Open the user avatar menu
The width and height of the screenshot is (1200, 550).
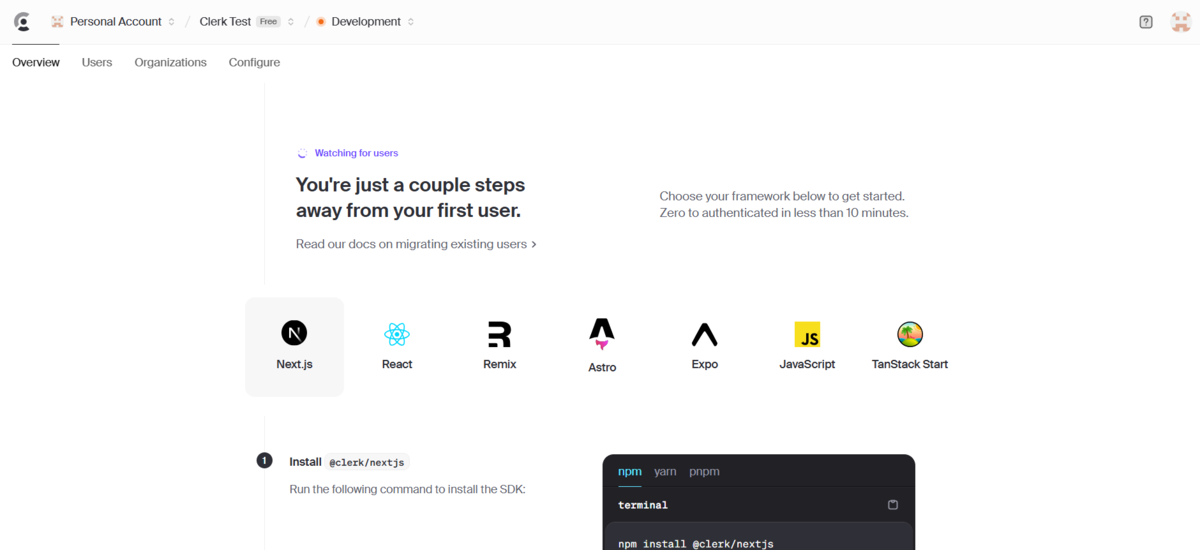tap(1180, 22)
